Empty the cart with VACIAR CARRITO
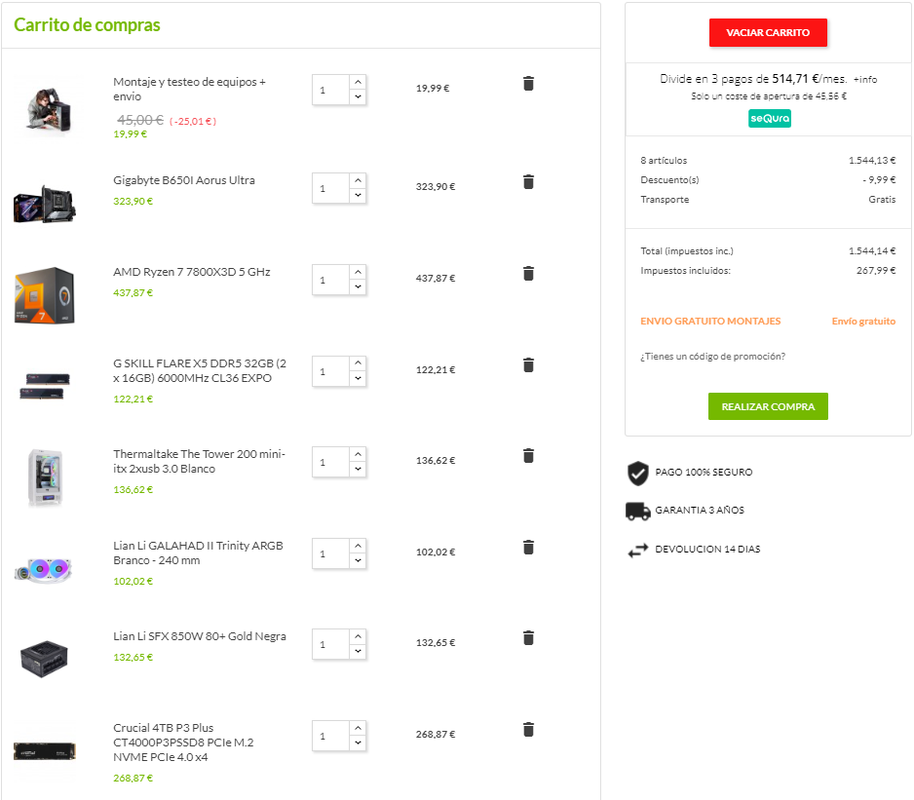Image resolution: width=914 pixels, height=800 pixels. 768,33
